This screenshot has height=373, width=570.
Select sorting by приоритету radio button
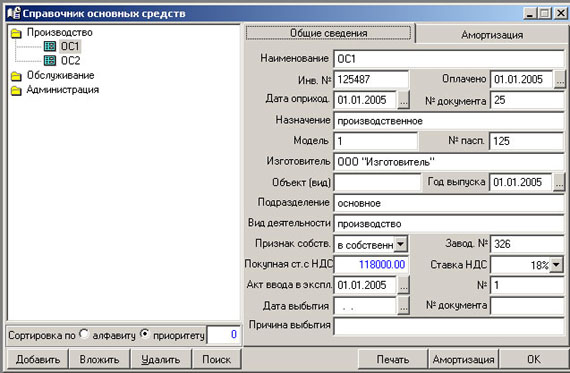click(145, 333)
